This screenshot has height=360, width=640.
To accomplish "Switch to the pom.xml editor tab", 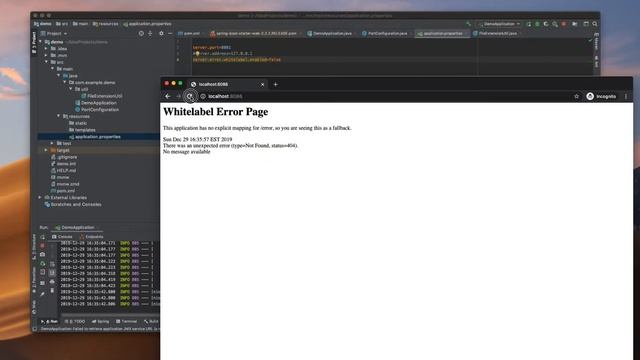I will pos(189,33).
